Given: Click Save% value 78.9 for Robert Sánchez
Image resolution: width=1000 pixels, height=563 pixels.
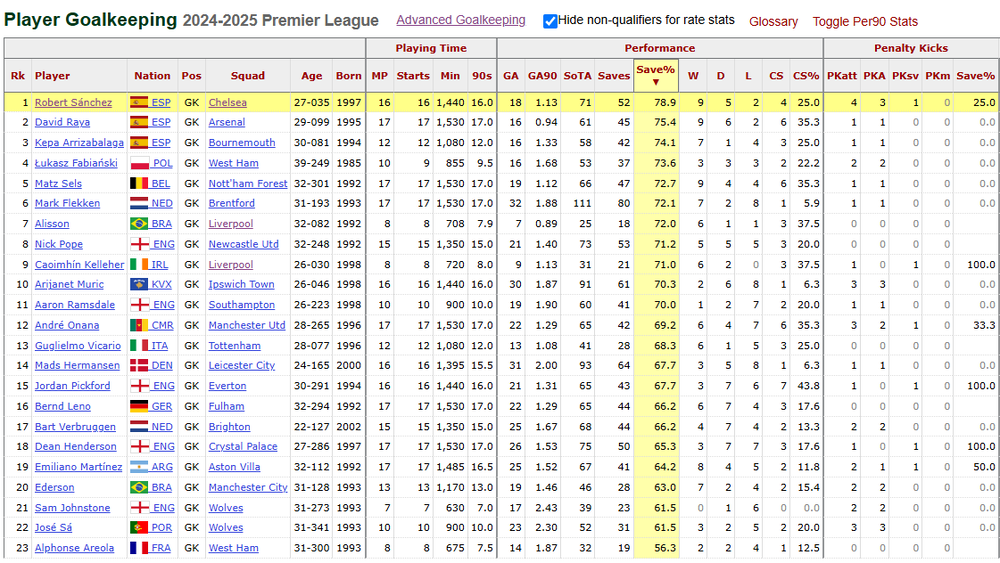Looking at the screenshot, I should pyautogui.click(x=665, y=102).
